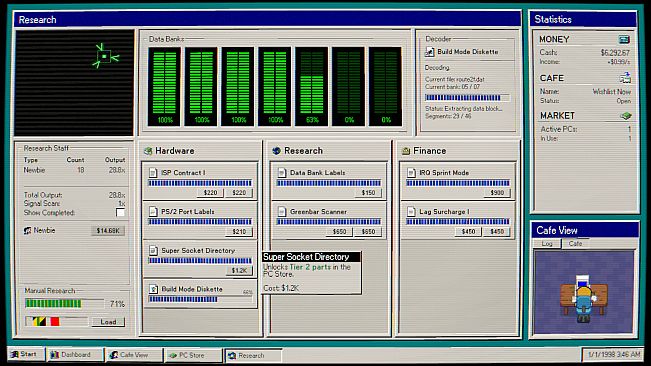Hire a Newbie for $14.68K
The height and width of the screenshot is (366, 651).
click(108, 230)
